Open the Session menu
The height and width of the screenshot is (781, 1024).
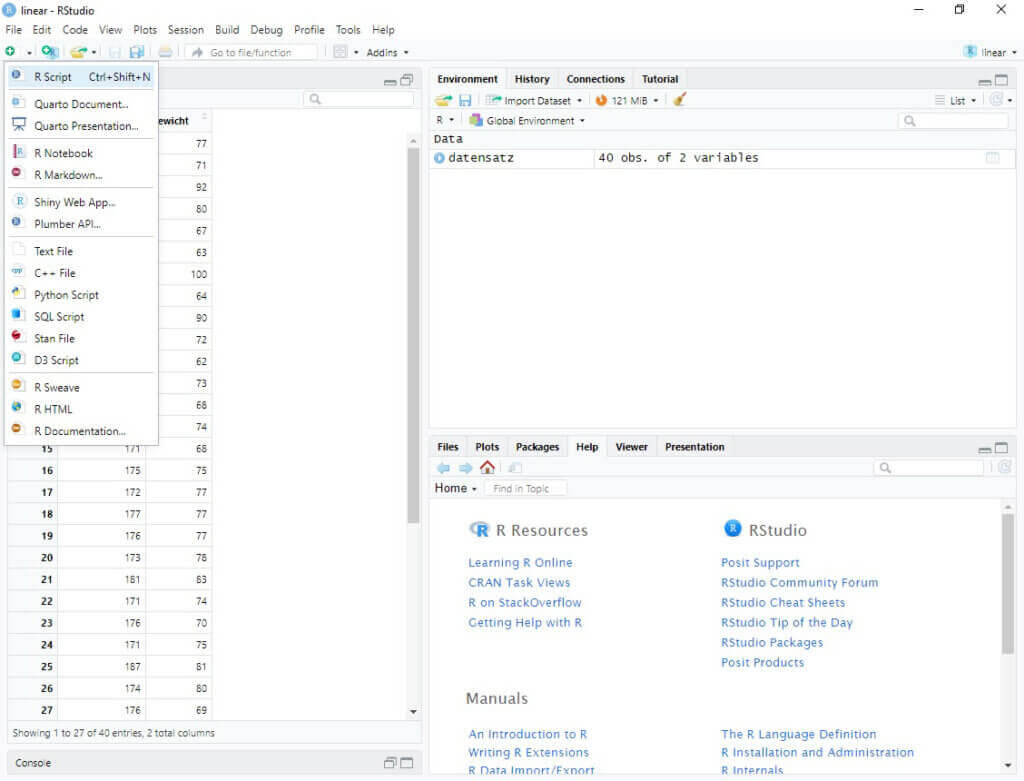pyautogui.click(x=185, y=29)
